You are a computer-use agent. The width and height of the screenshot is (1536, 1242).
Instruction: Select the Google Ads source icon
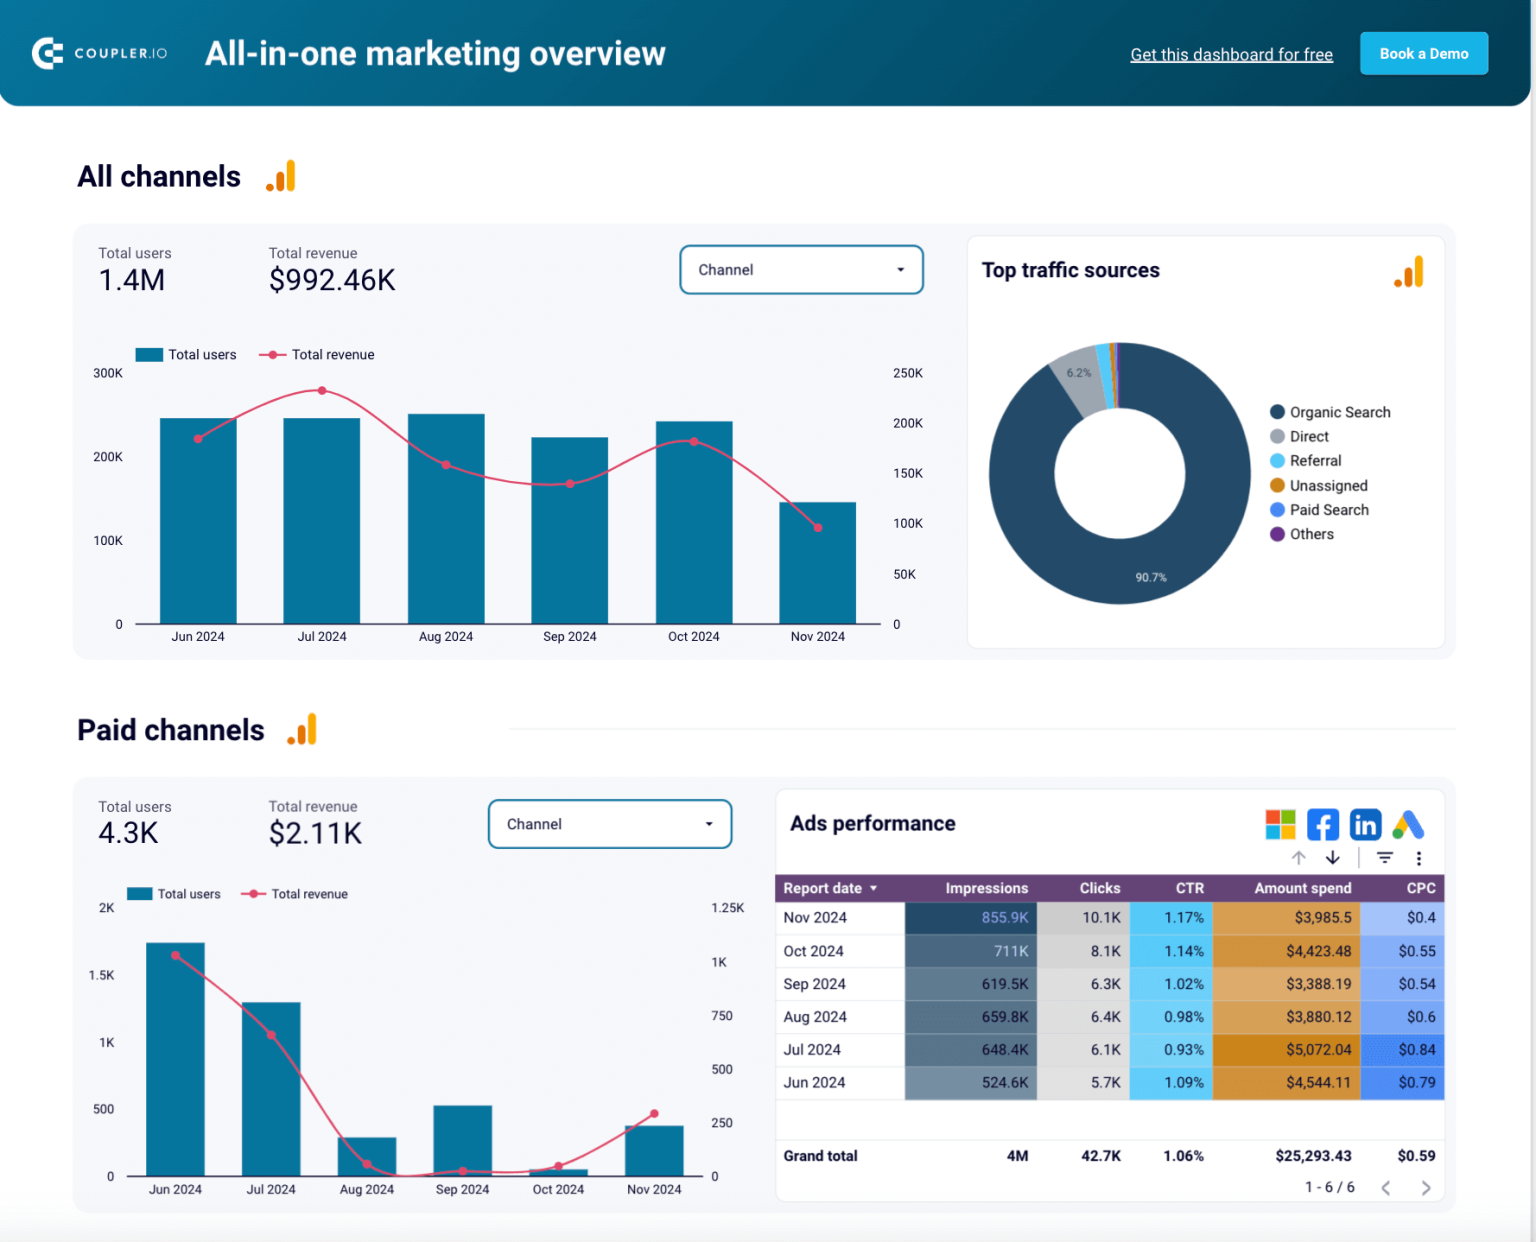(1409, 824)
